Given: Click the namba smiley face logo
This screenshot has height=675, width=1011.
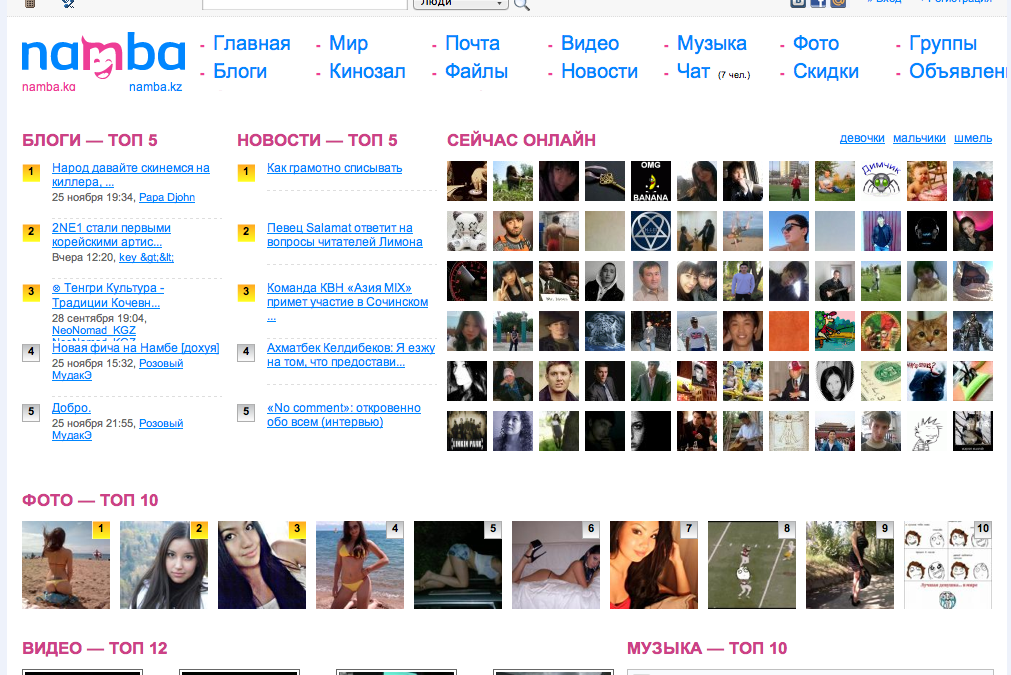Looking at the screenshot, I should coord(103,57).
